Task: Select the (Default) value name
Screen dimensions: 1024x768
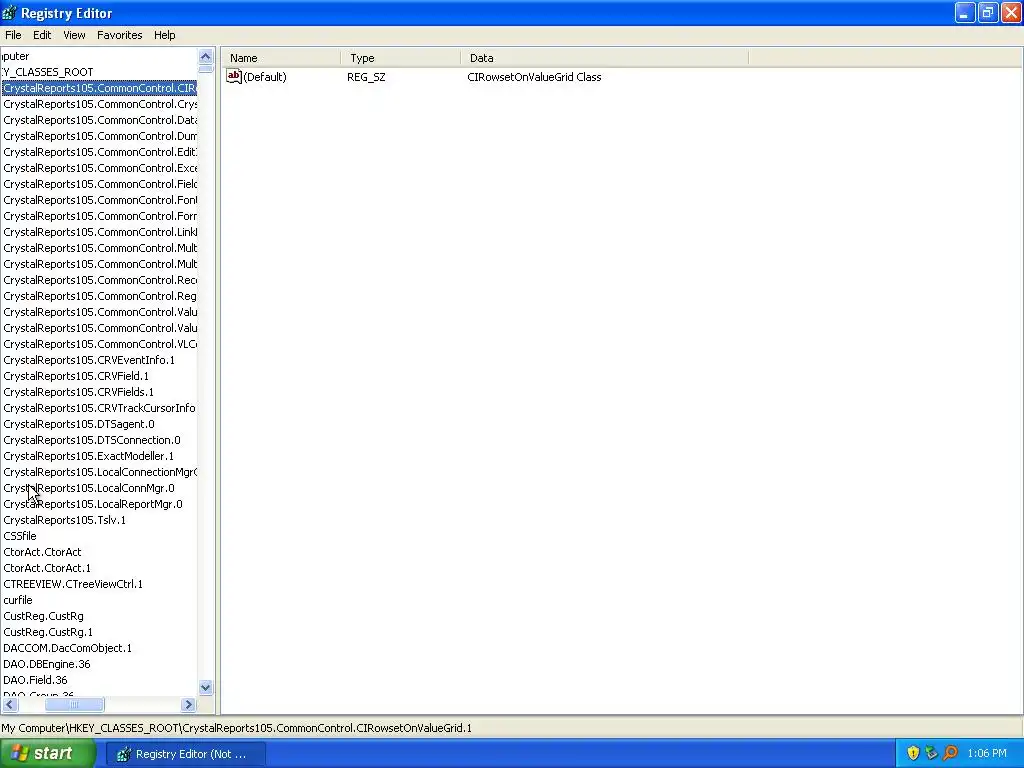Action: click(x=264, y=77)
